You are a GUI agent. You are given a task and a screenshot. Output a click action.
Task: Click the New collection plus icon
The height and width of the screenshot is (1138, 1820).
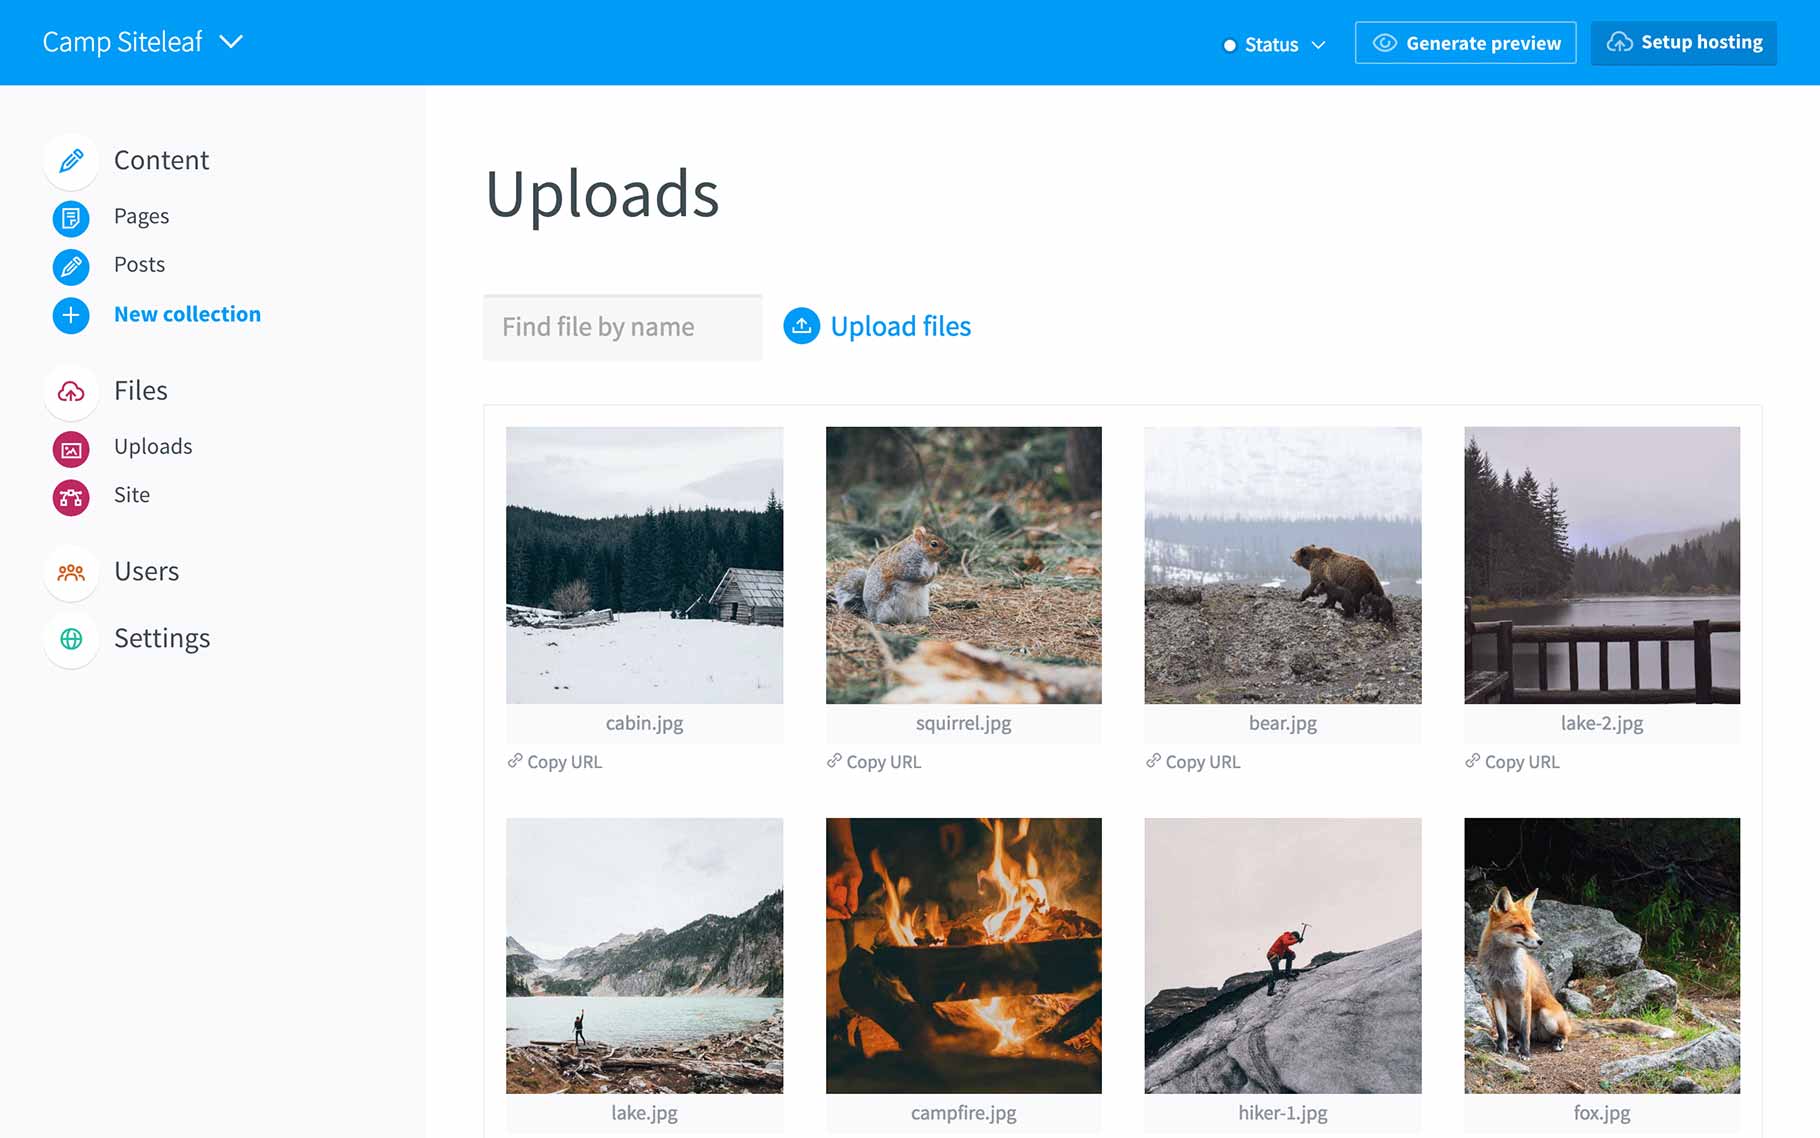tap(71, 315)
